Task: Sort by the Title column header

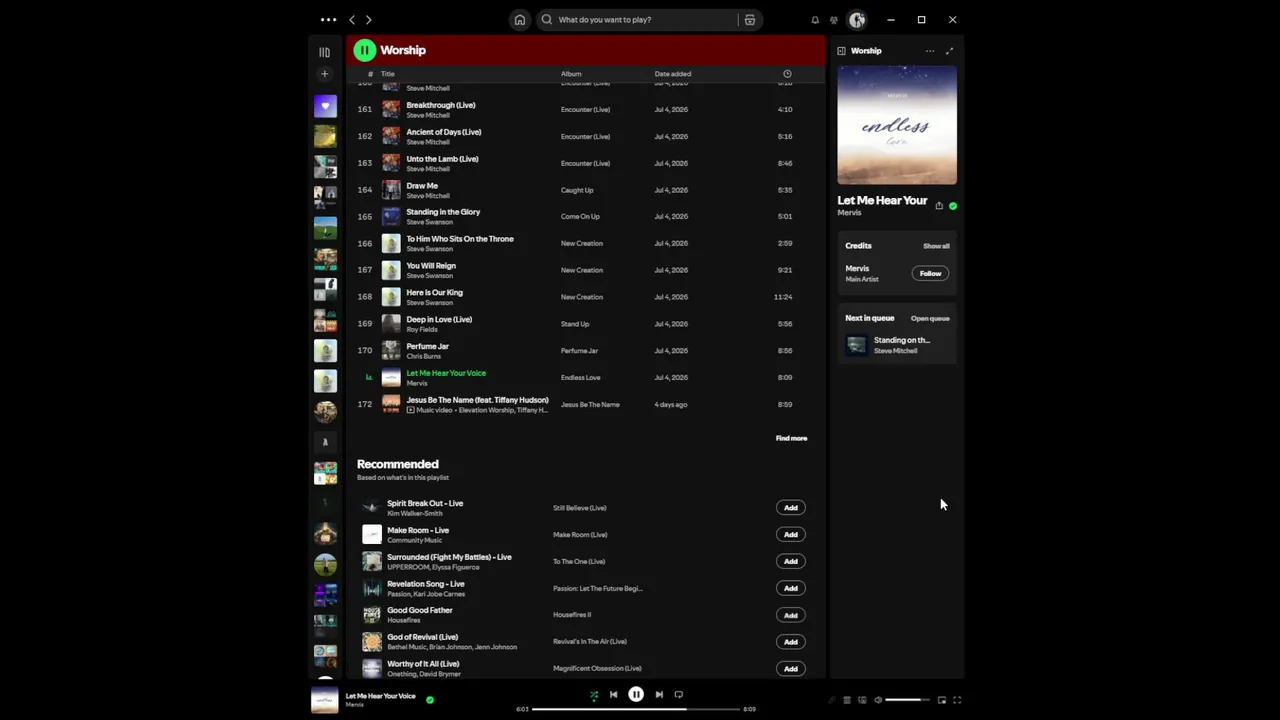Action: 388,74
